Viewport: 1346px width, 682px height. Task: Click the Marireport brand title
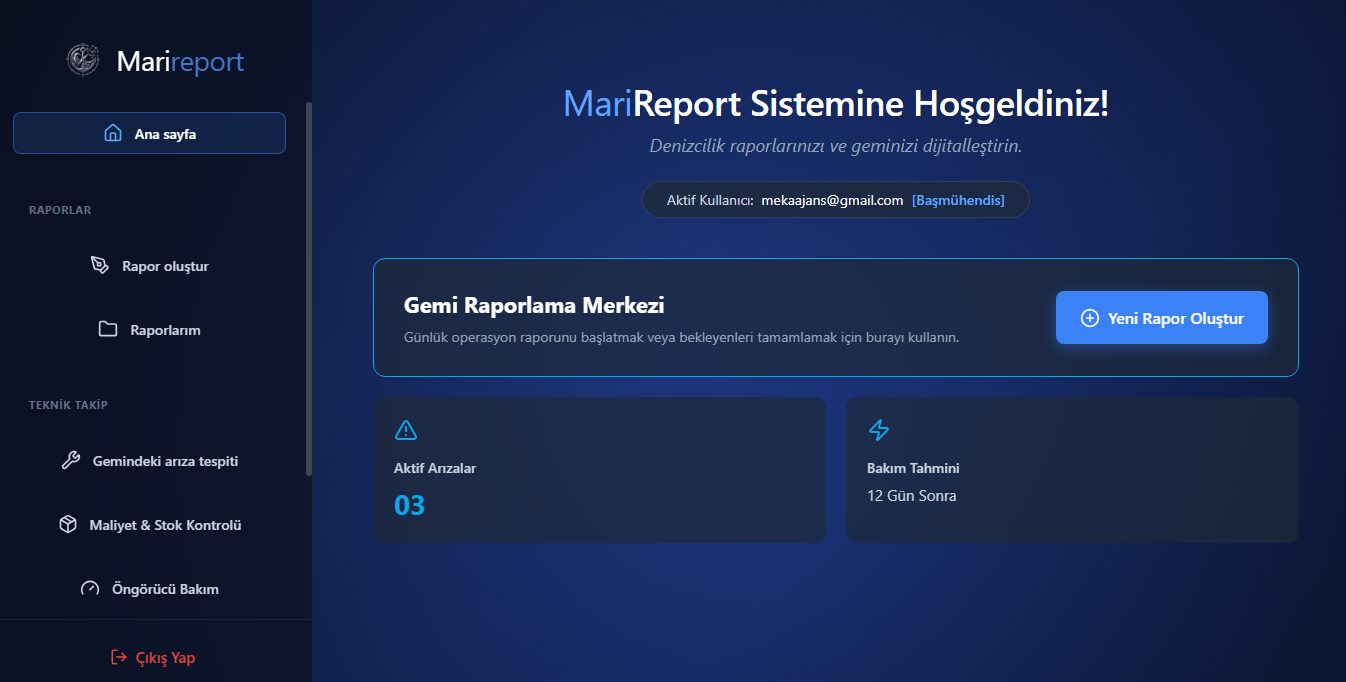point(180,61)
